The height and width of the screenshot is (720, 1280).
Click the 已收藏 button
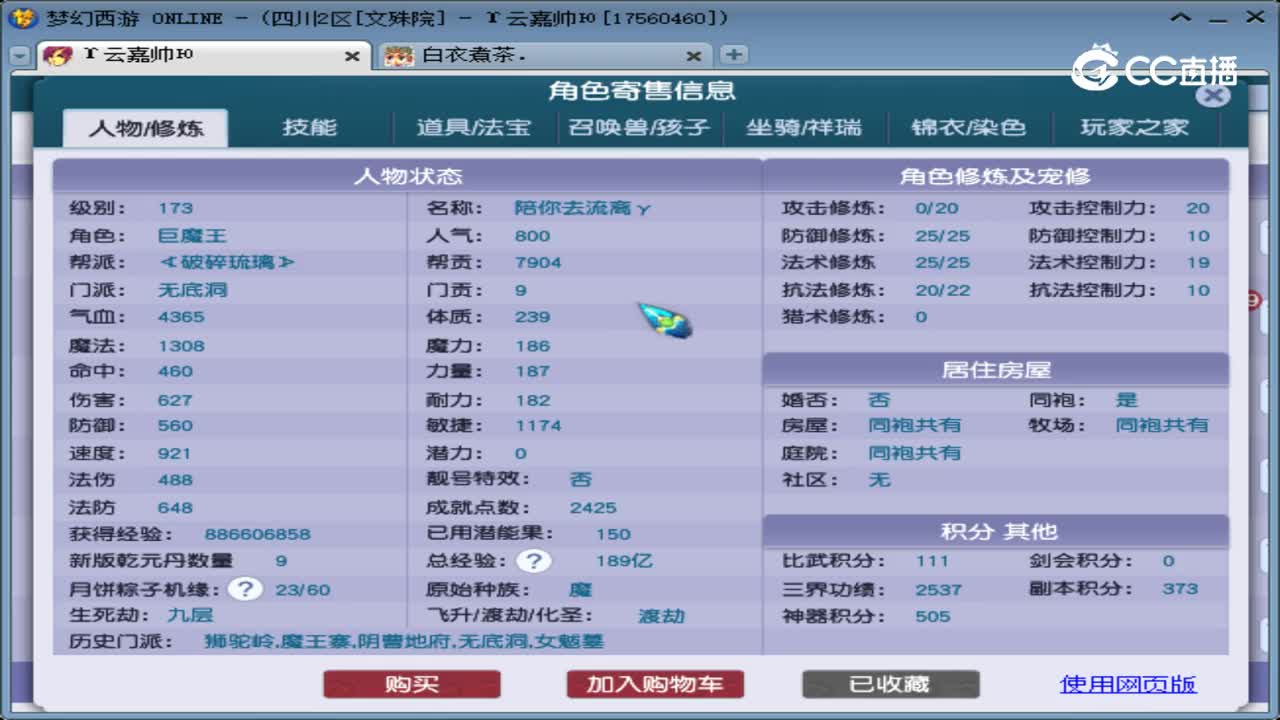point(890,684)
